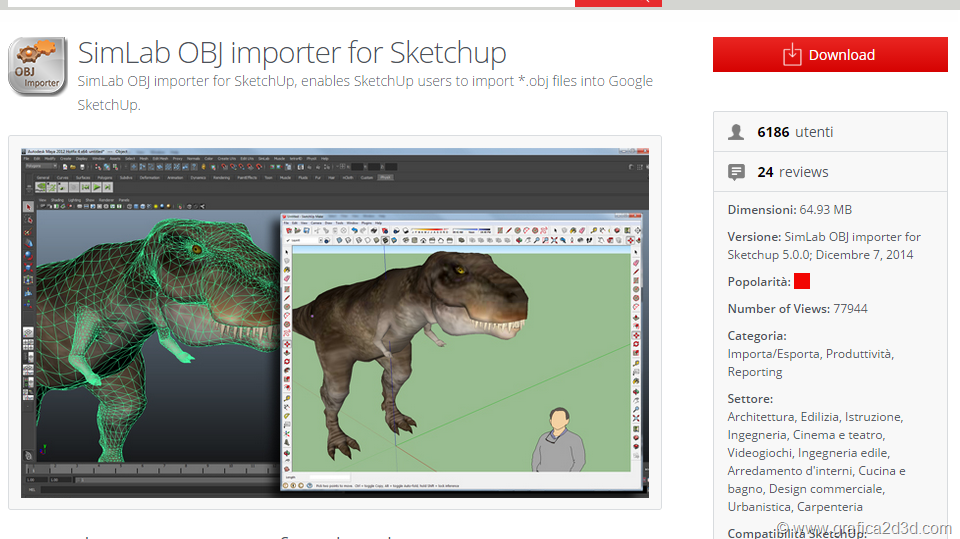Choose the Produttività category link
Viewport: 960px width, 539px height.
coord(859,354)
